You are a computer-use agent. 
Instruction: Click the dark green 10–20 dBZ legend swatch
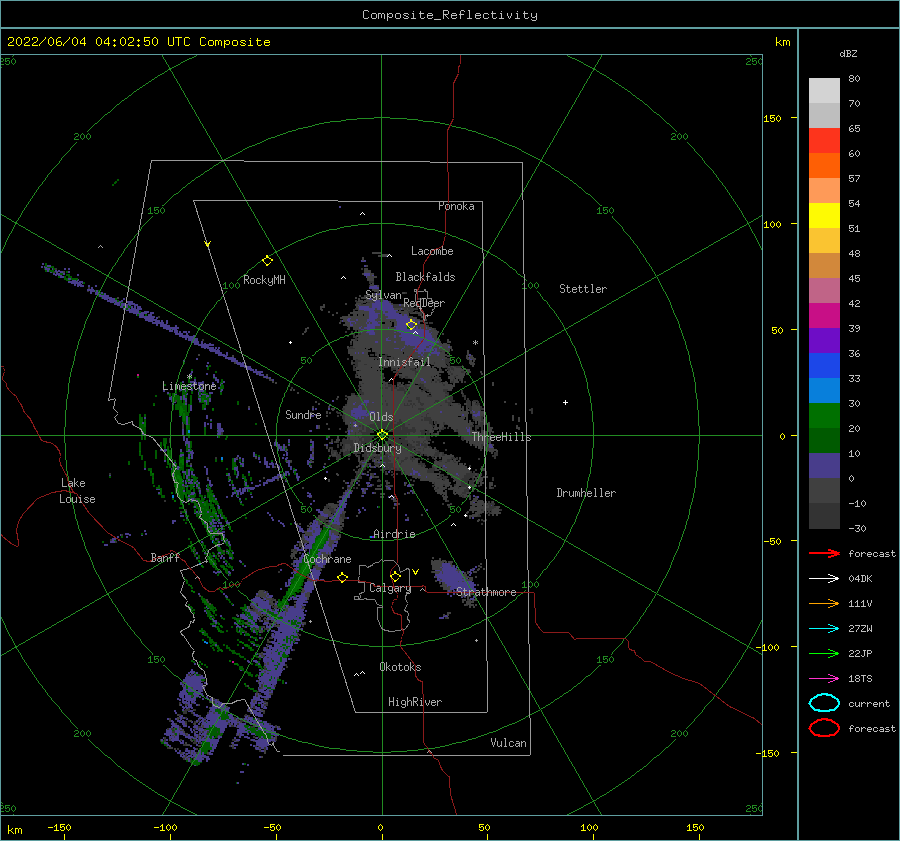click(x=824, y=440)
